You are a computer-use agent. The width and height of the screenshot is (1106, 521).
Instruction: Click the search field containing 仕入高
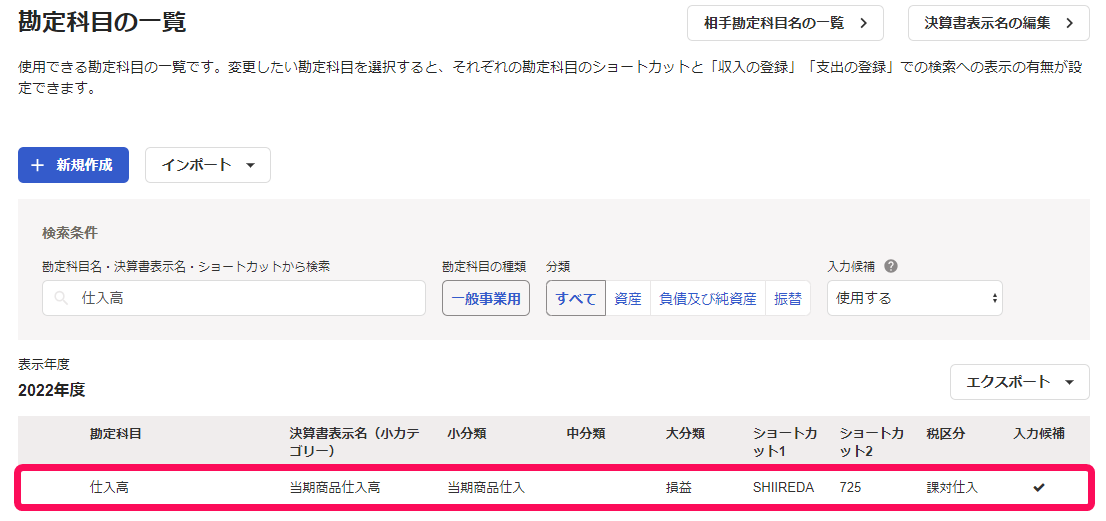click(234, 298)
